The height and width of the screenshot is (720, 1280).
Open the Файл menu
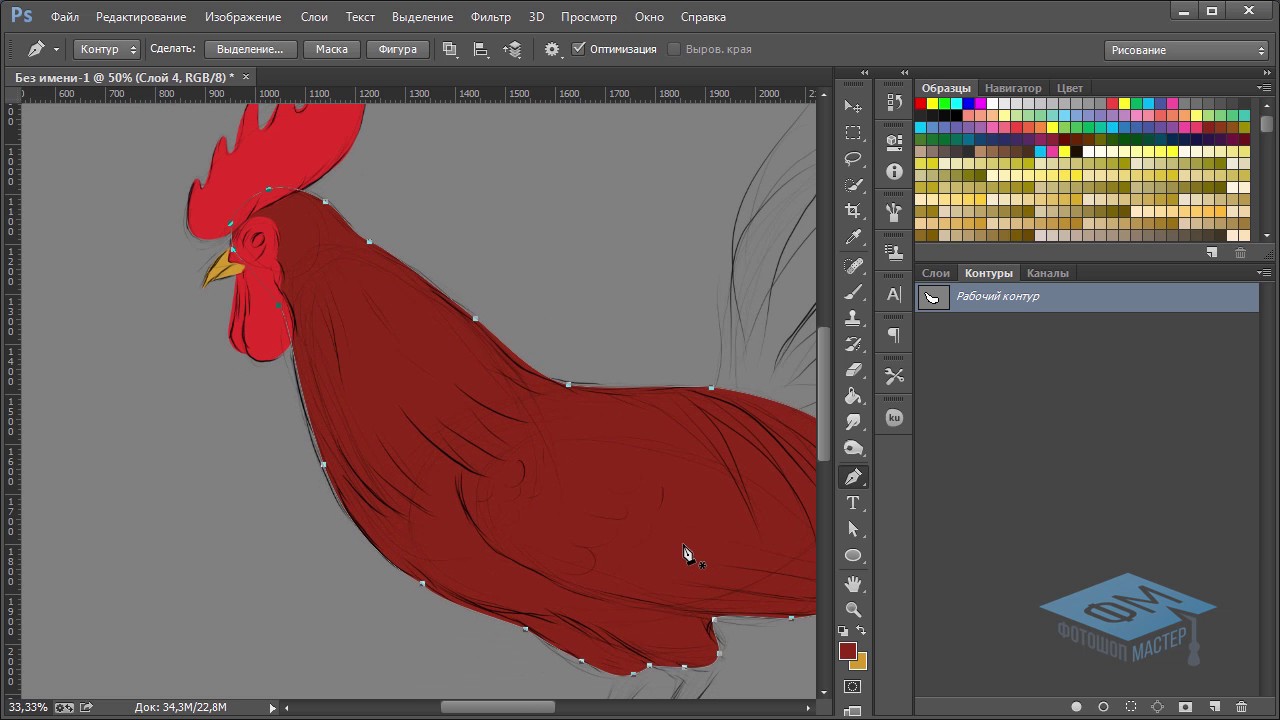(x=64, y=17)
